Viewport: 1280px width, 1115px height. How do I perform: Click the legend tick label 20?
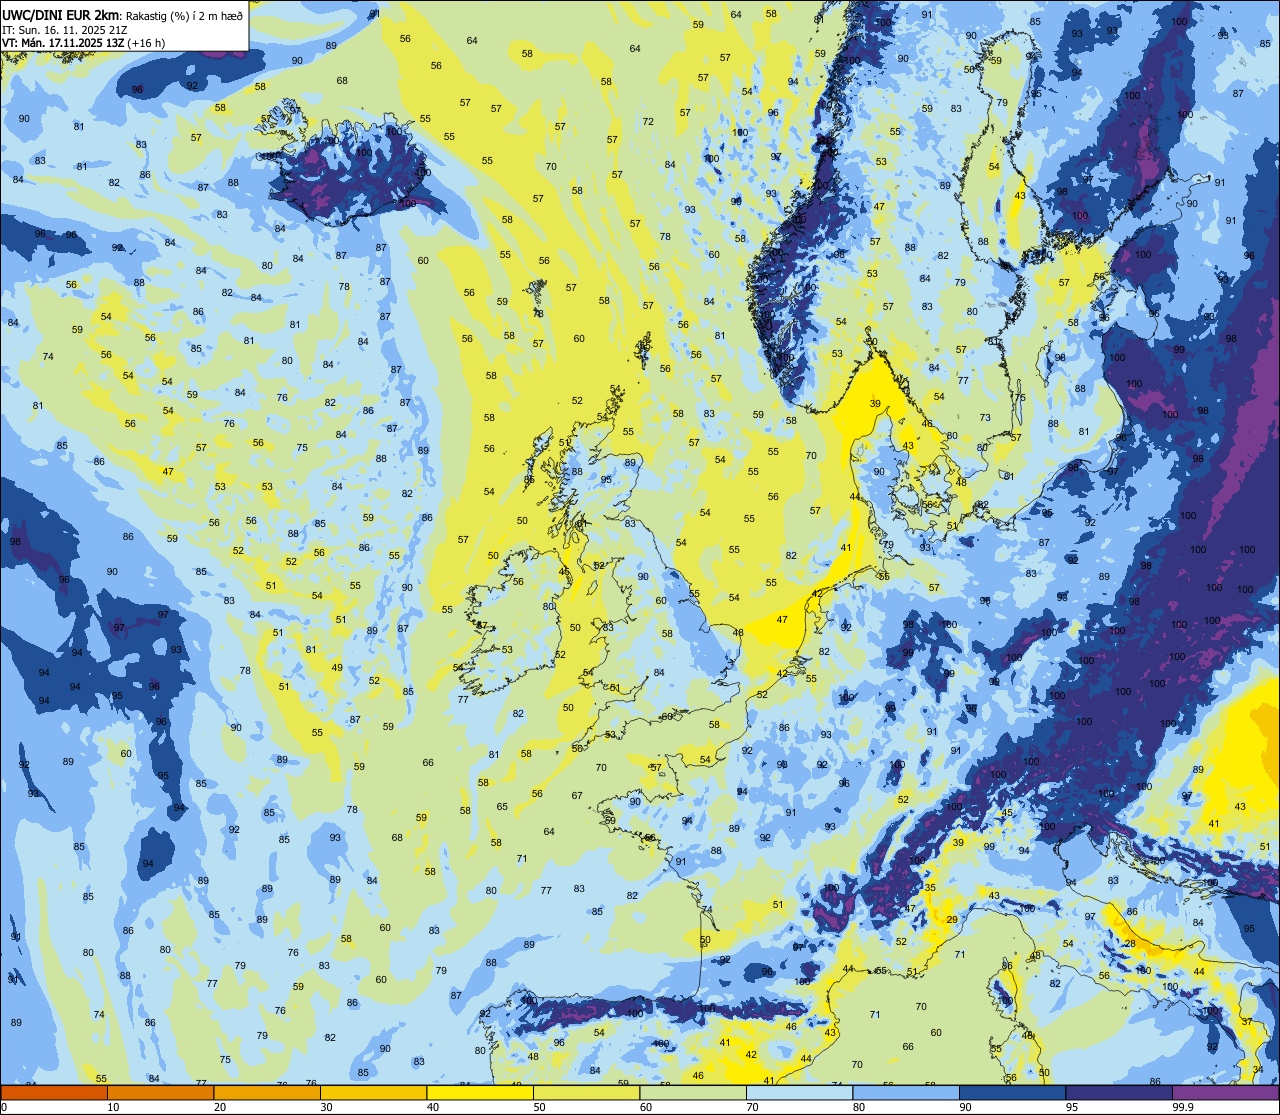(x=220, y=1107)
